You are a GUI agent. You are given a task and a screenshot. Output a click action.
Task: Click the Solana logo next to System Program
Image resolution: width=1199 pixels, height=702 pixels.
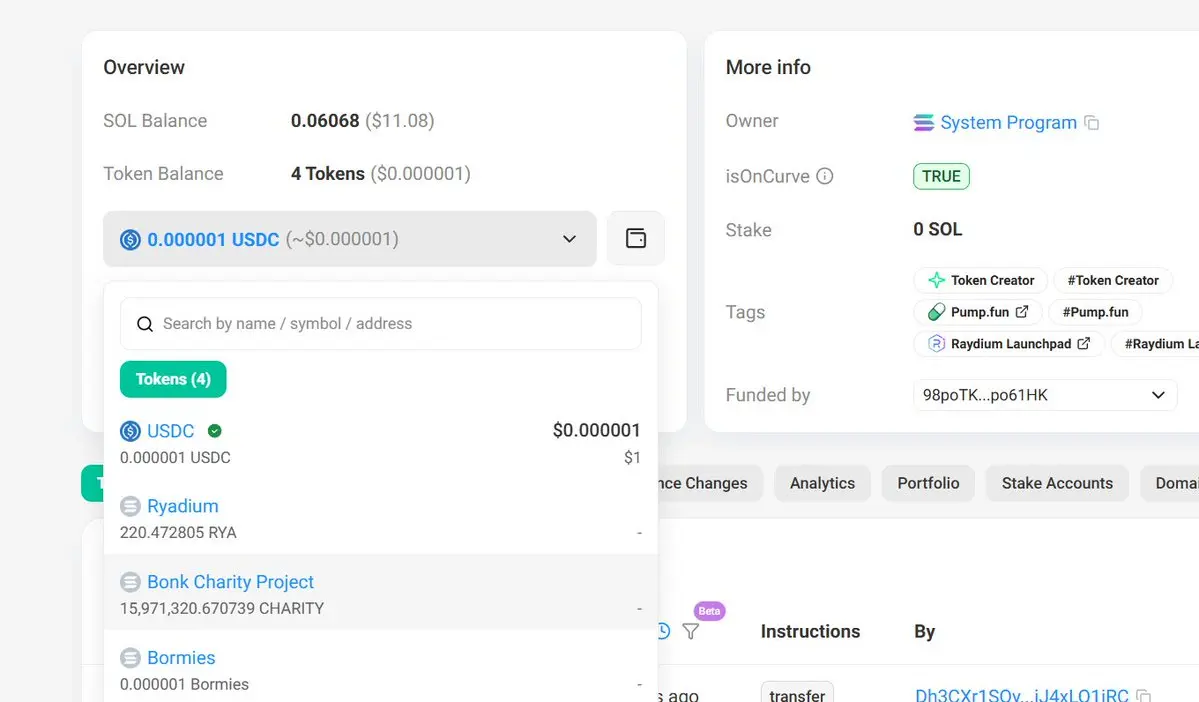(924, 122)
